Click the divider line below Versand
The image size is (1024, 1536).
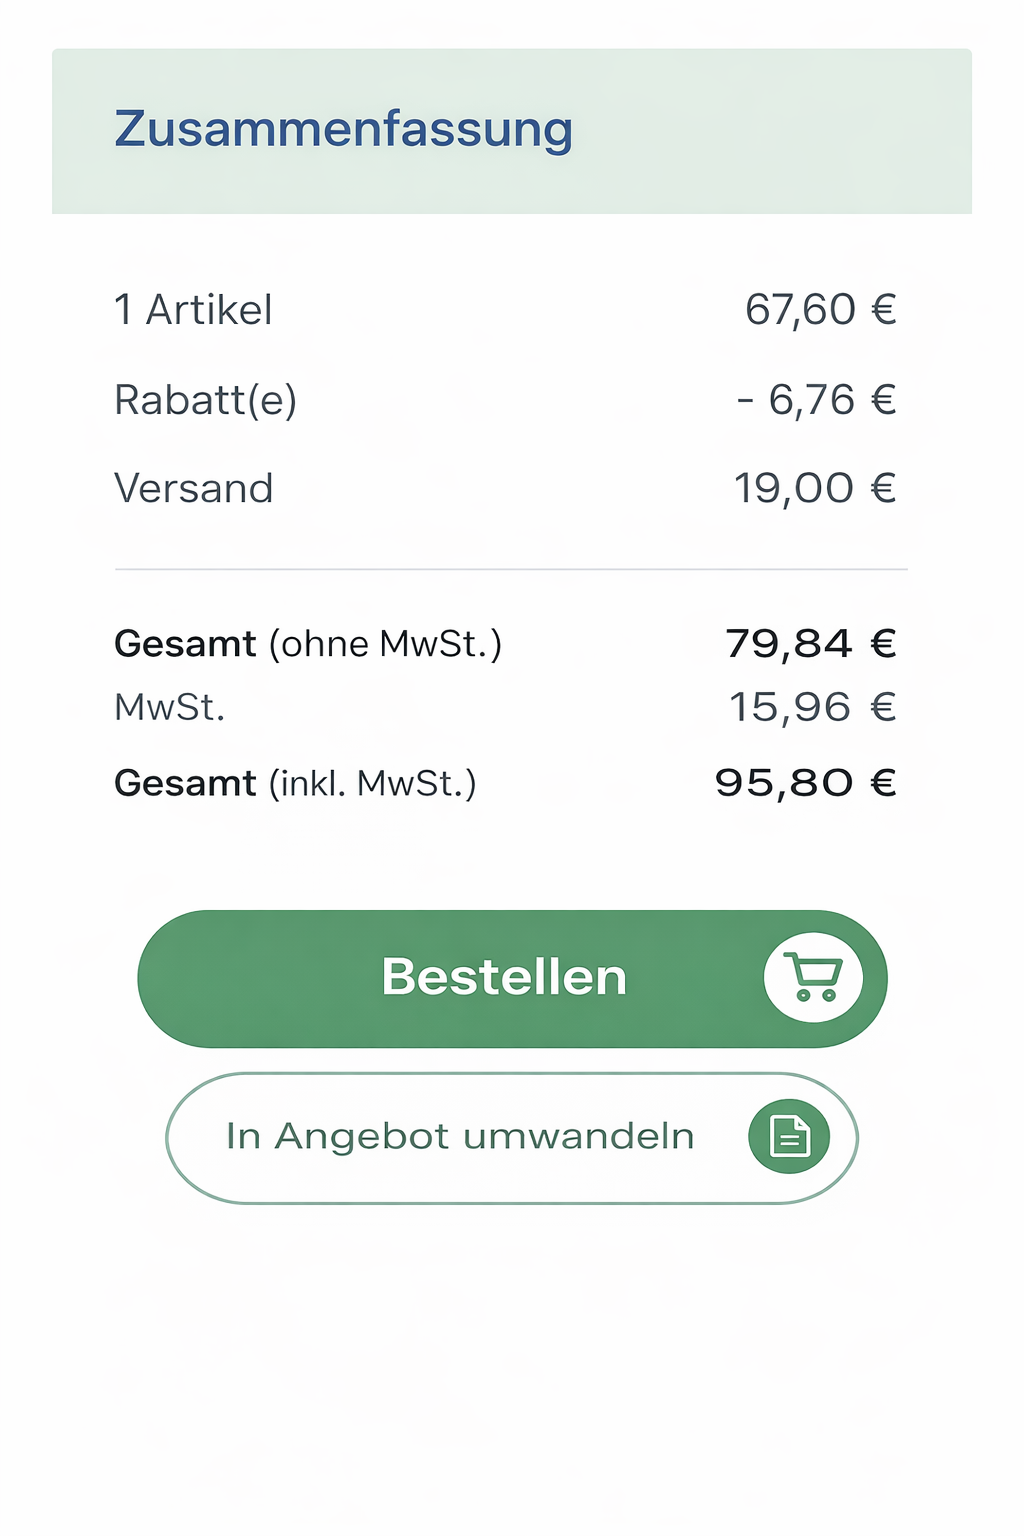511,569
